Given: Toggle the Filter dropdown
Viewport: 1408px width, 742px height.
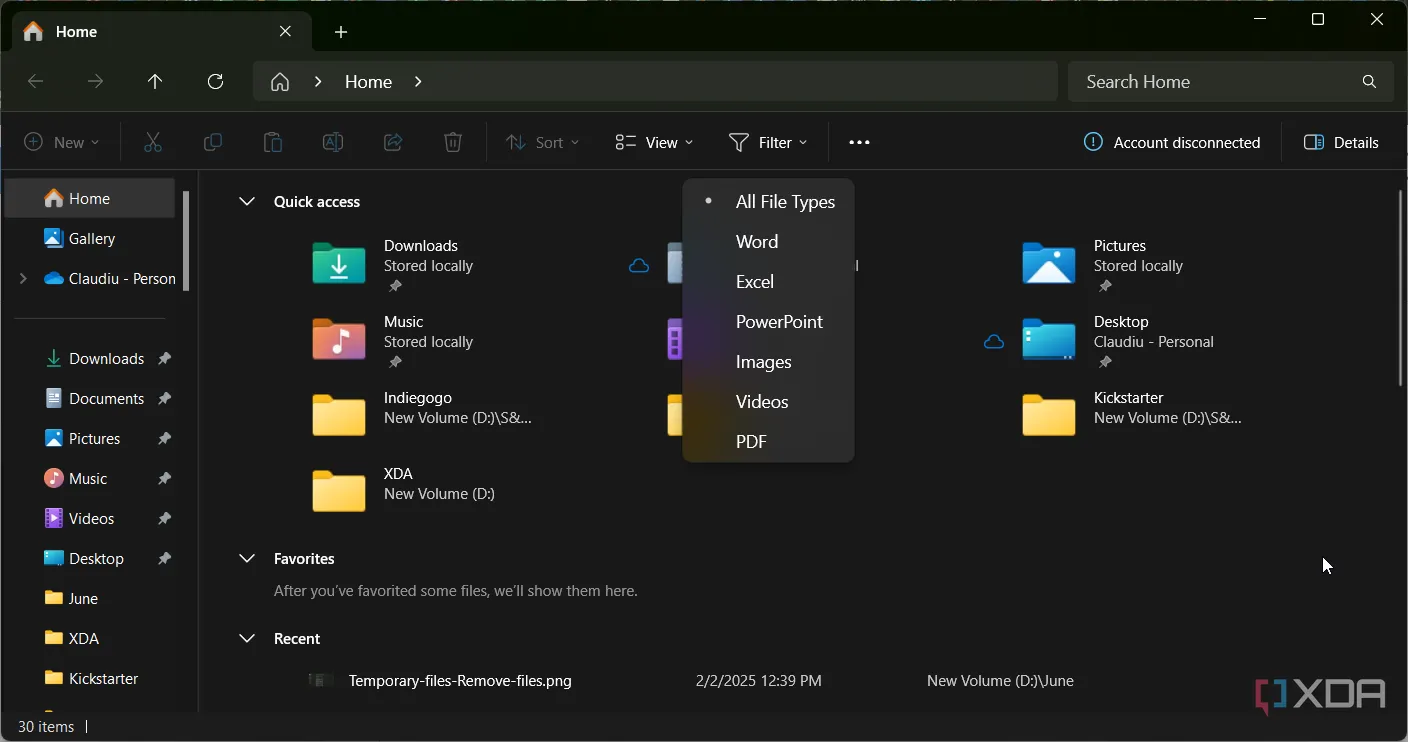Looking at the screenshot, I should 768,142.
